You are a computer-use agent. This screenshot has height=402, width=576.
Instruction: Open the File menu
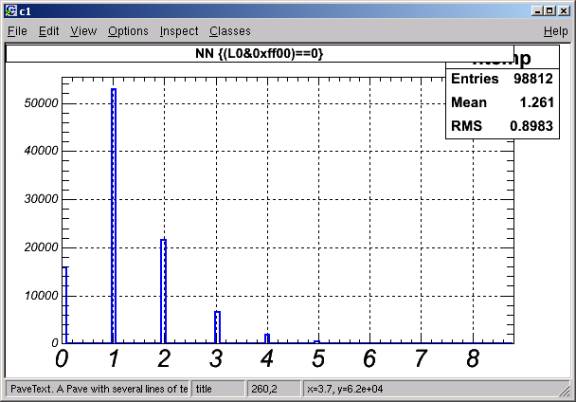point(17,31)
